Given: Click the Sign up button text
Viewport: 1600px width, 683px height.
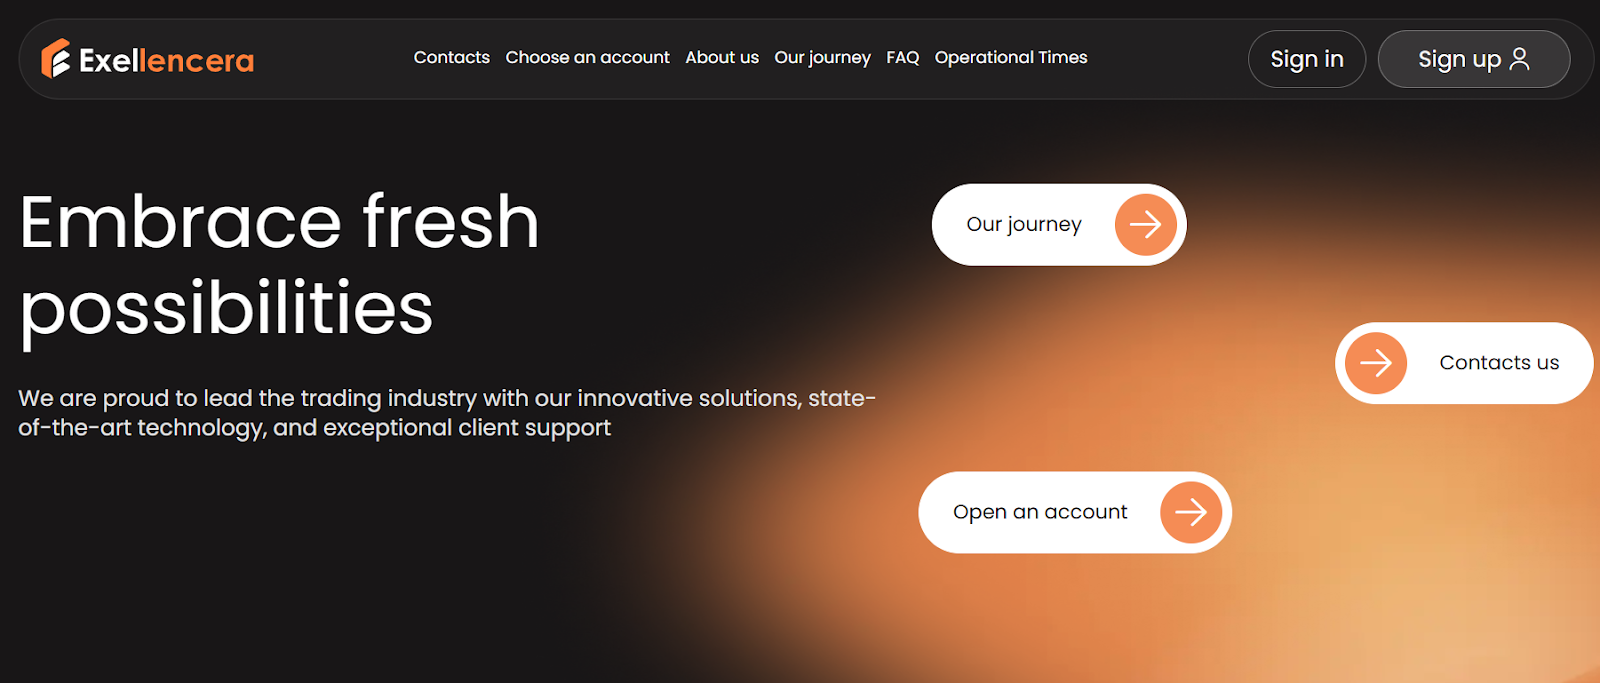Looking at the screenshot, I should coord(1459,60).
